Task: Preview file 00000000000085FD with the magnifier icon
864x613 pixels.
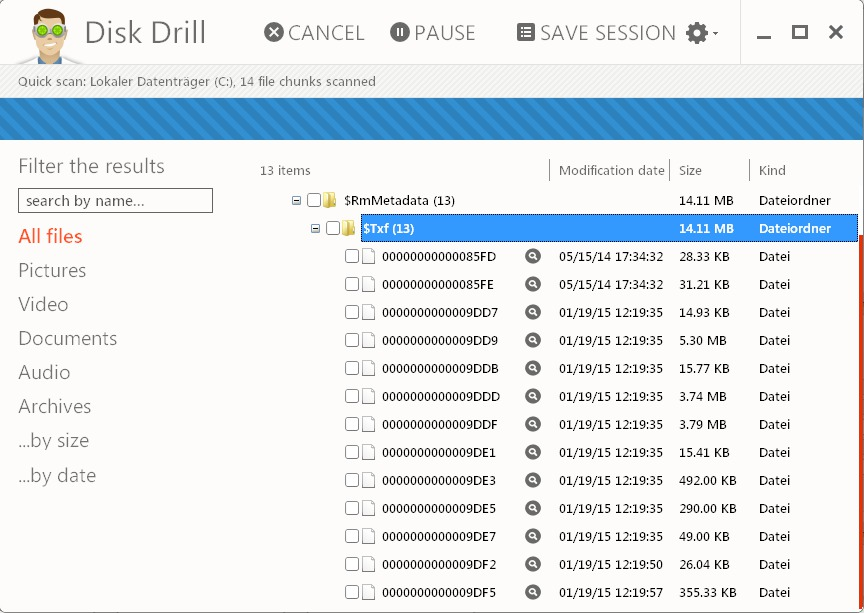Action: point(532,256)
